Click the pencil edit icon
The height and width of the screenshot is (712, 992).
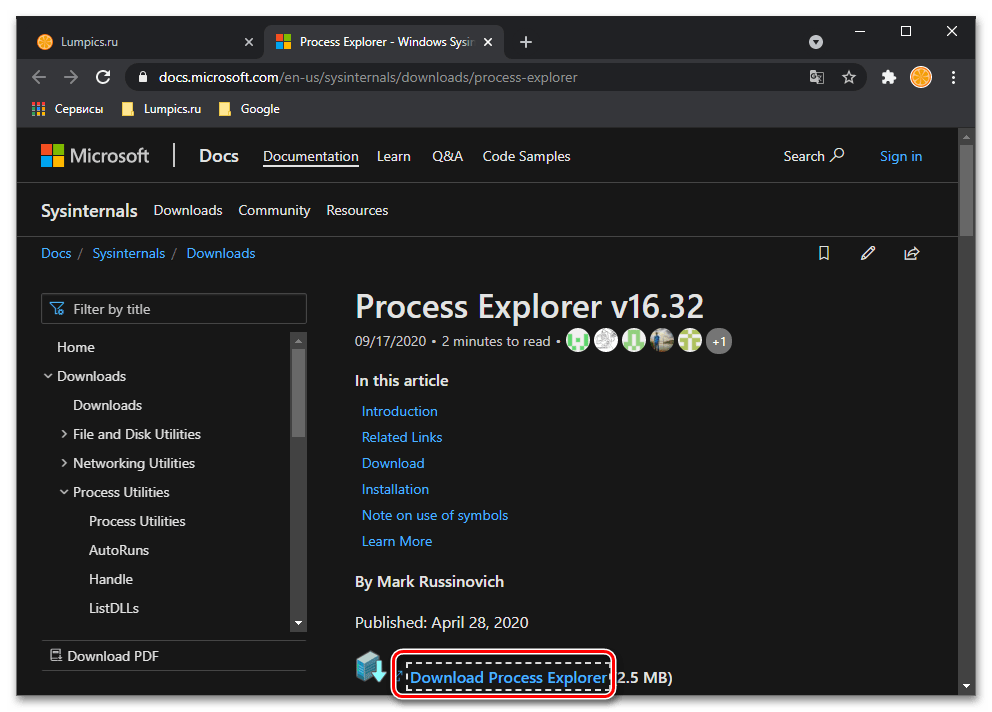coord(868,254)
